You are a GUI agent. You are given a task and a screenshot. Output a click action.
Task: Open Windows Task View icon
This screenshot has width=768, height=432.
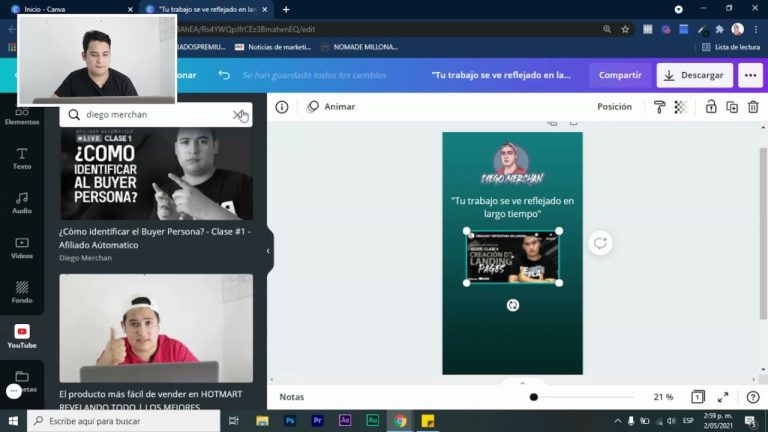[234, 421]
